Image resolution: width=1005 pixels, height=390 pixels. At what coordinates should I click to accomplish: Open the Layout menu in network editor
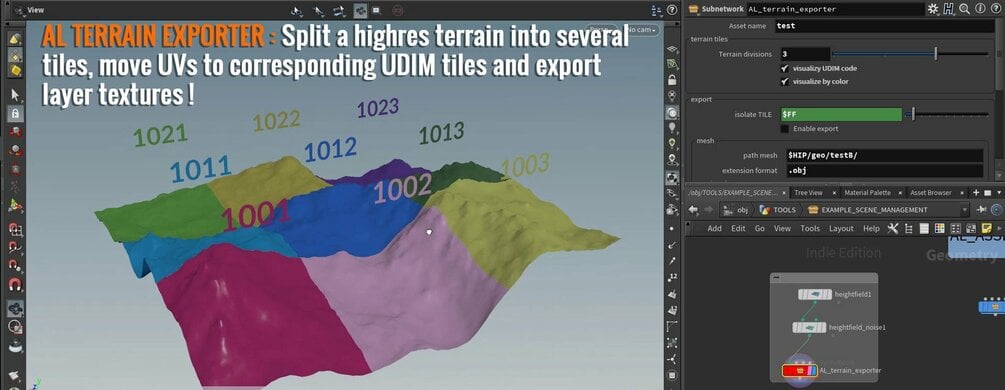click(841, 228)
